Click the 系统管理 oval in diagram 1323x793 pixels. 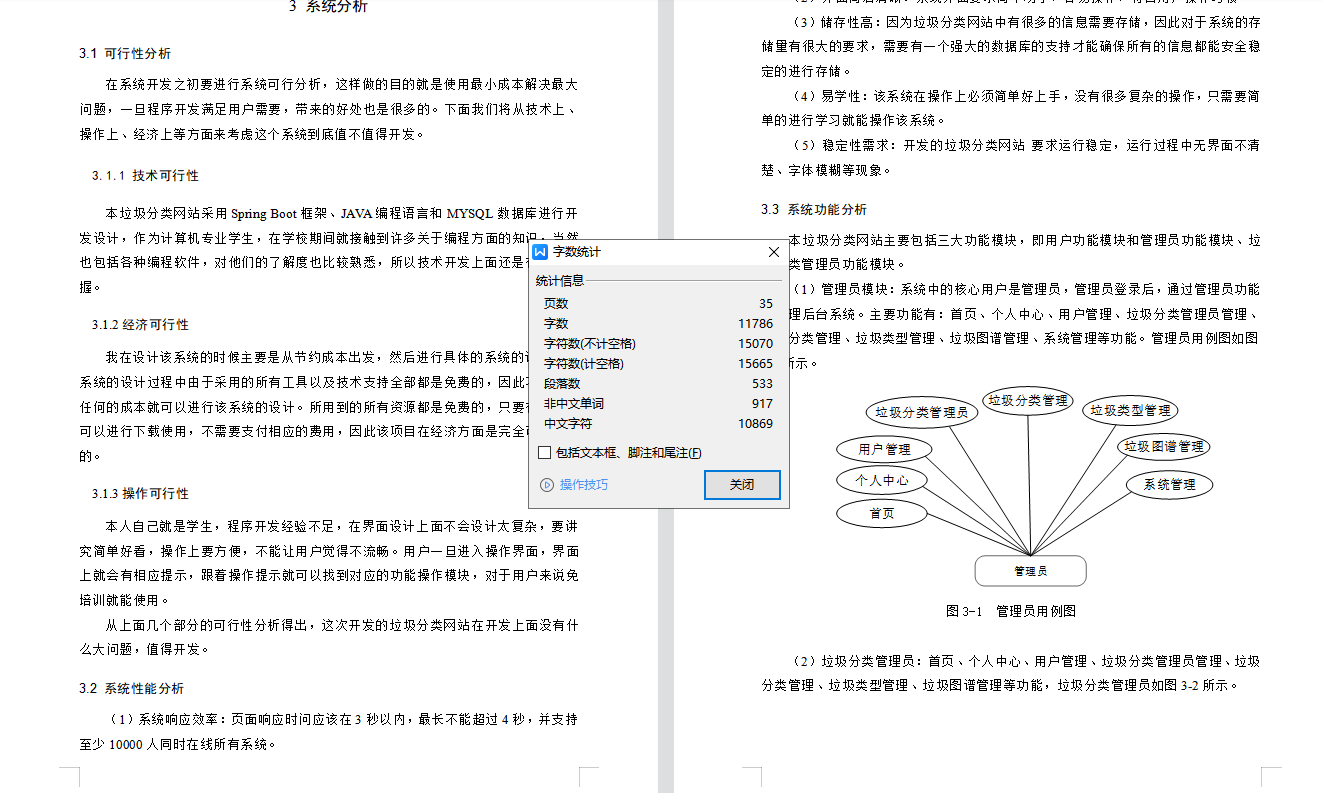[1170, 485]
